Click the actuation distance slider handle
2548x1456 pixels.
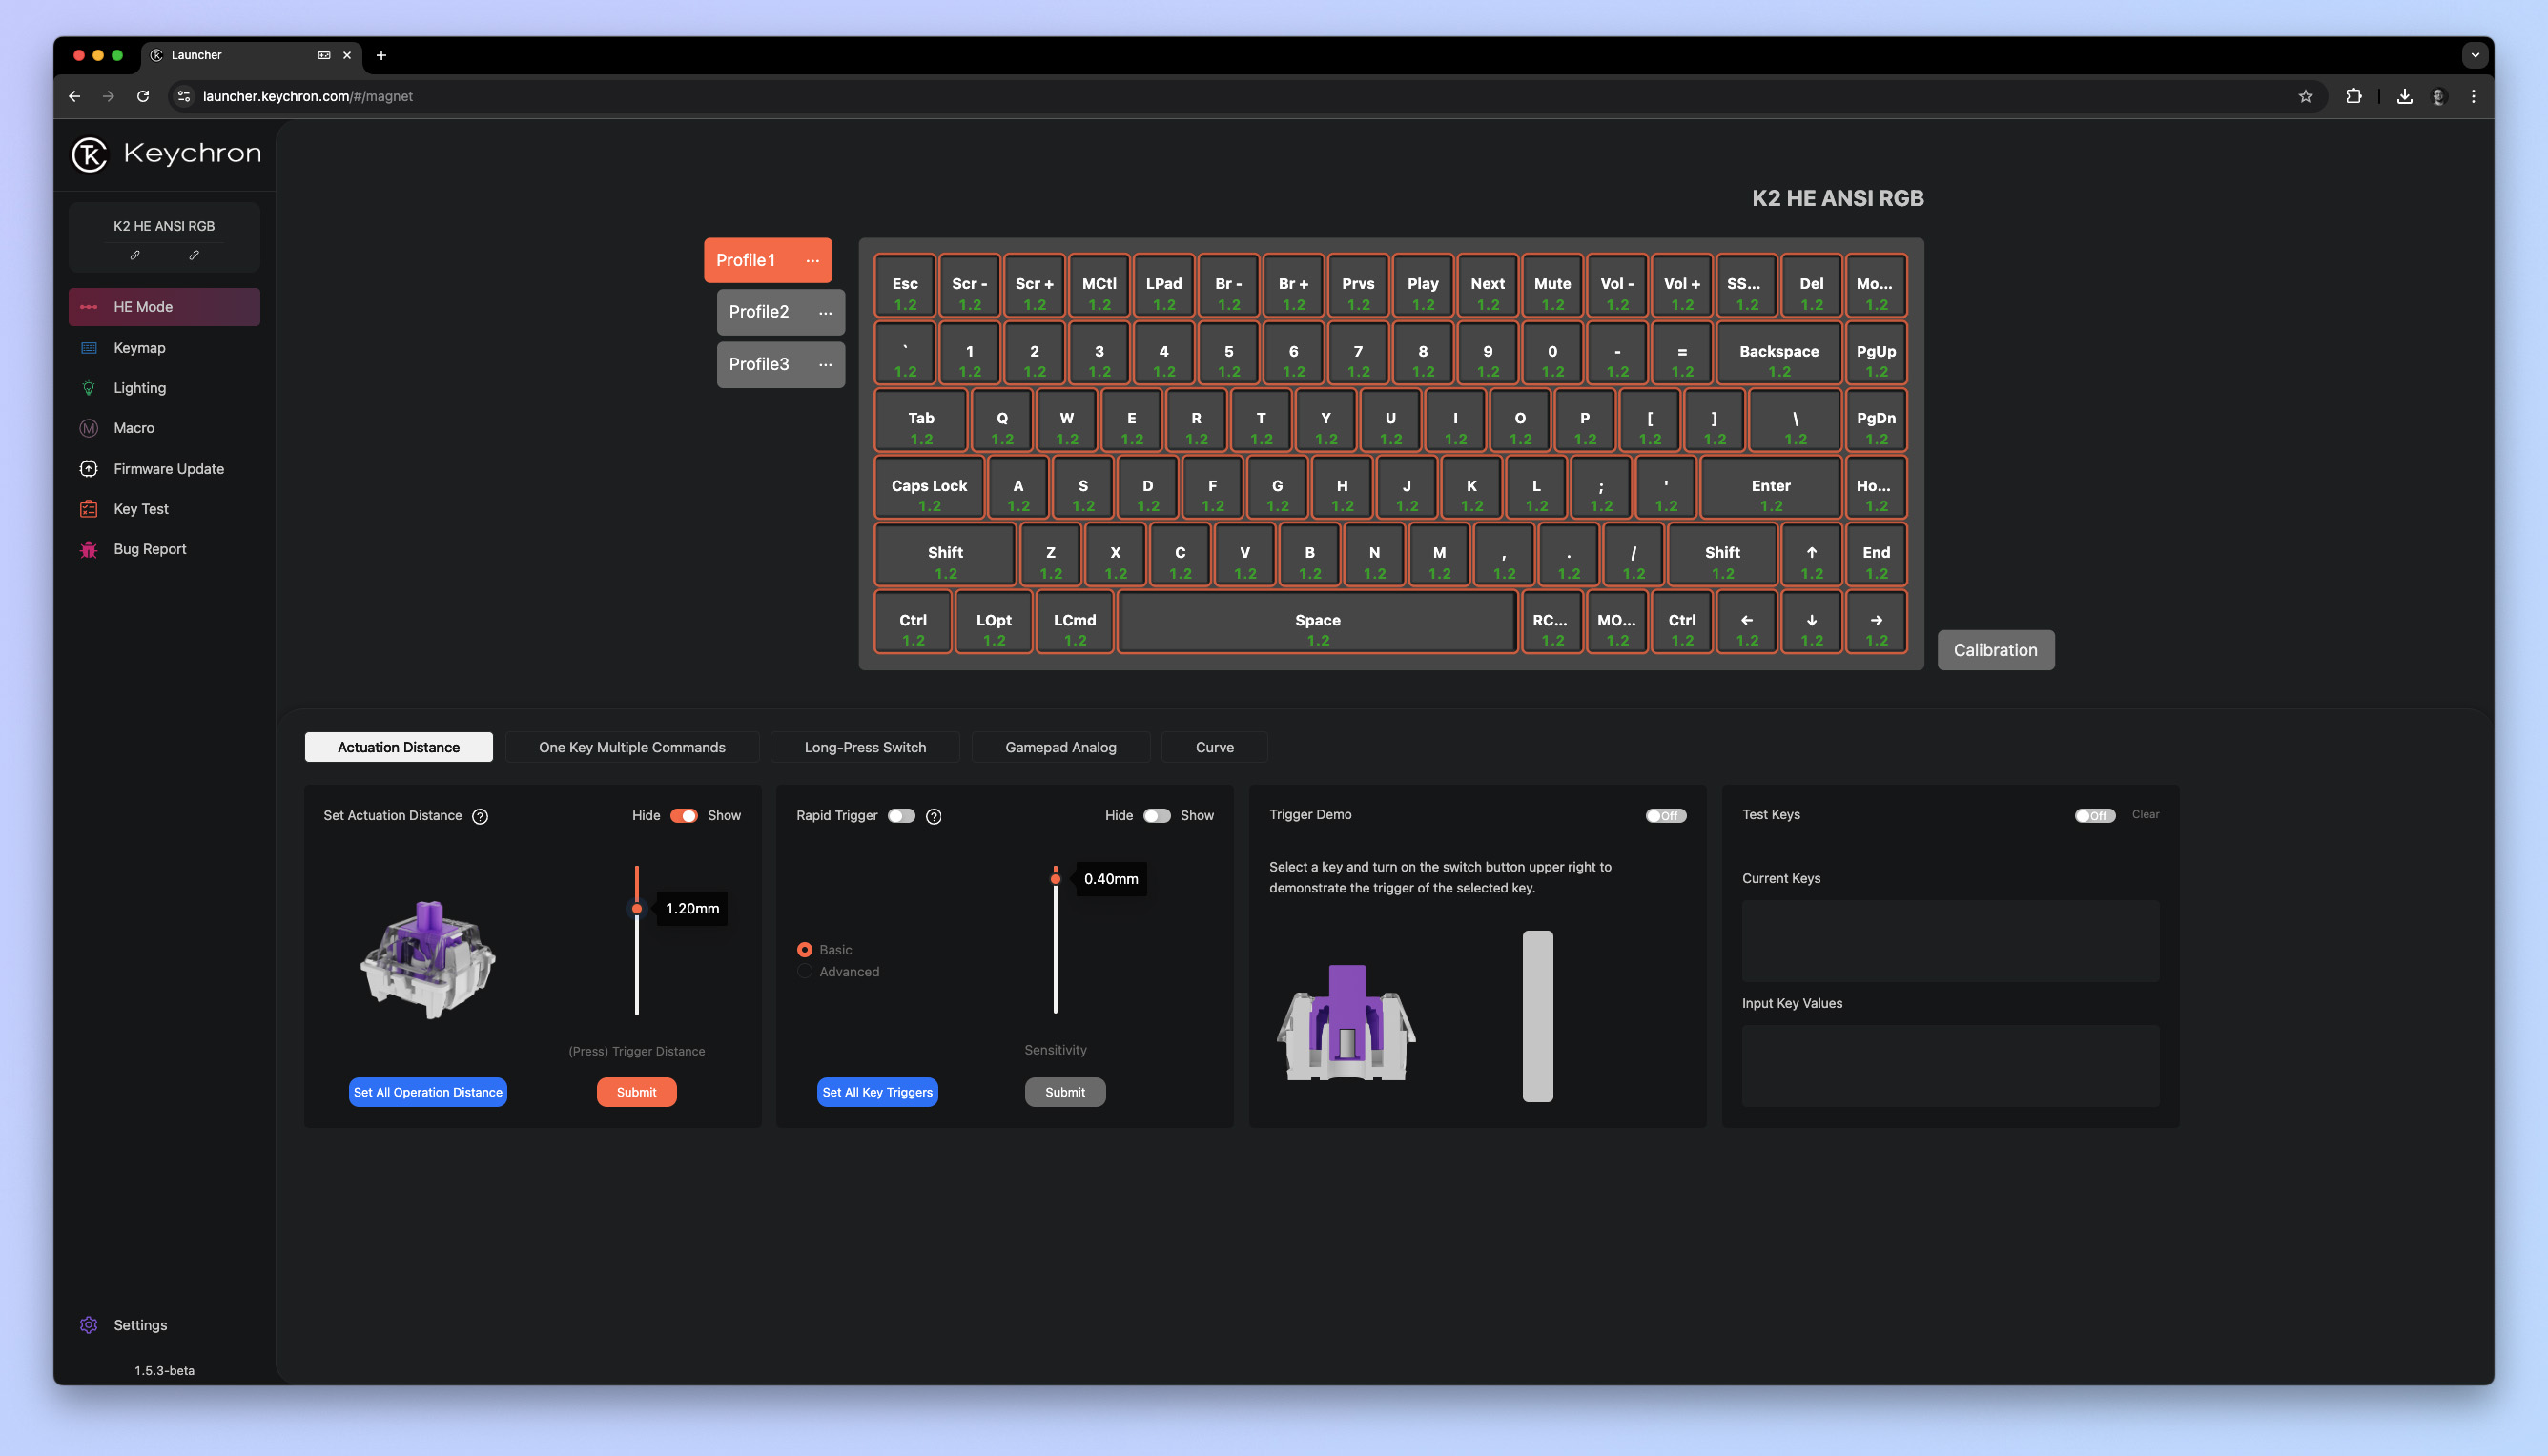pyautogui.click(x=637, y=908)
